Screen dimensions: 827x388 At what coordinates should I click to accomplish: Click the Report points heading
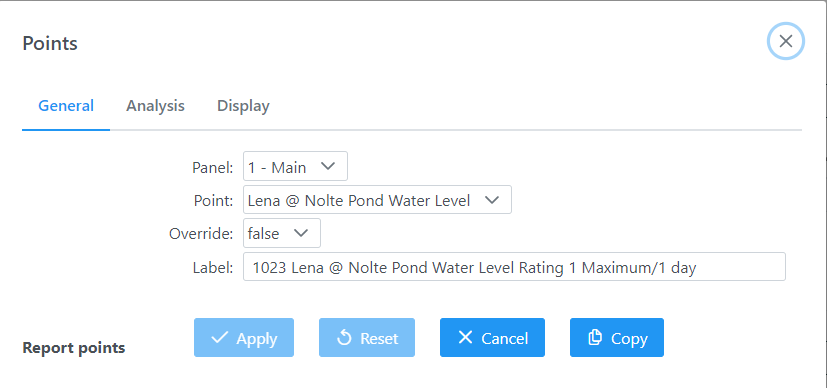[x=74, y=348]
